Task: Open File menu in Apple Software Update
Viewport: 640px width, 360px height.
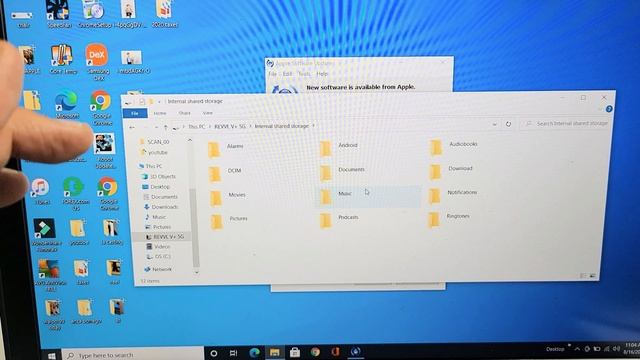Action: [x=273, y=74]
